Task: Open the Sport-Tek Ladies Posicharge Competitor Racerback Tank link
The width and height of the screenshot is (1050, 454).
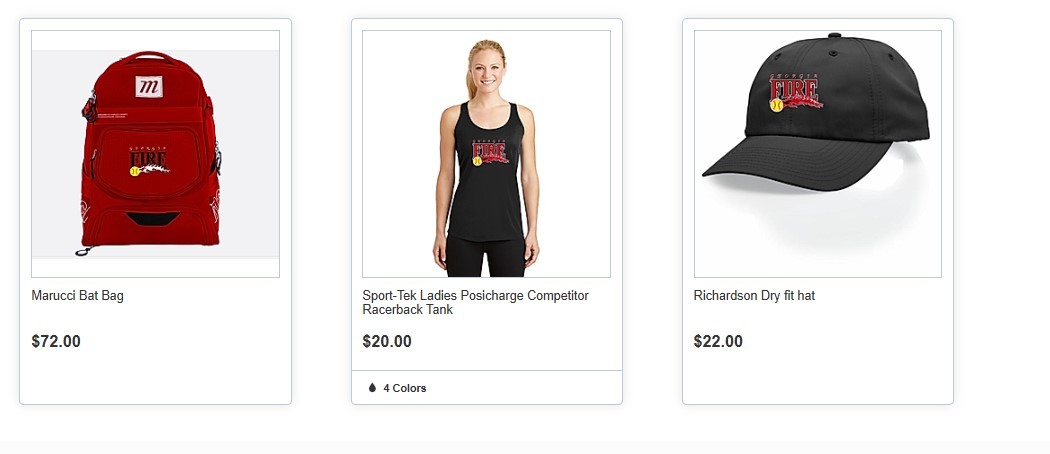Action: tap(475, 303)
